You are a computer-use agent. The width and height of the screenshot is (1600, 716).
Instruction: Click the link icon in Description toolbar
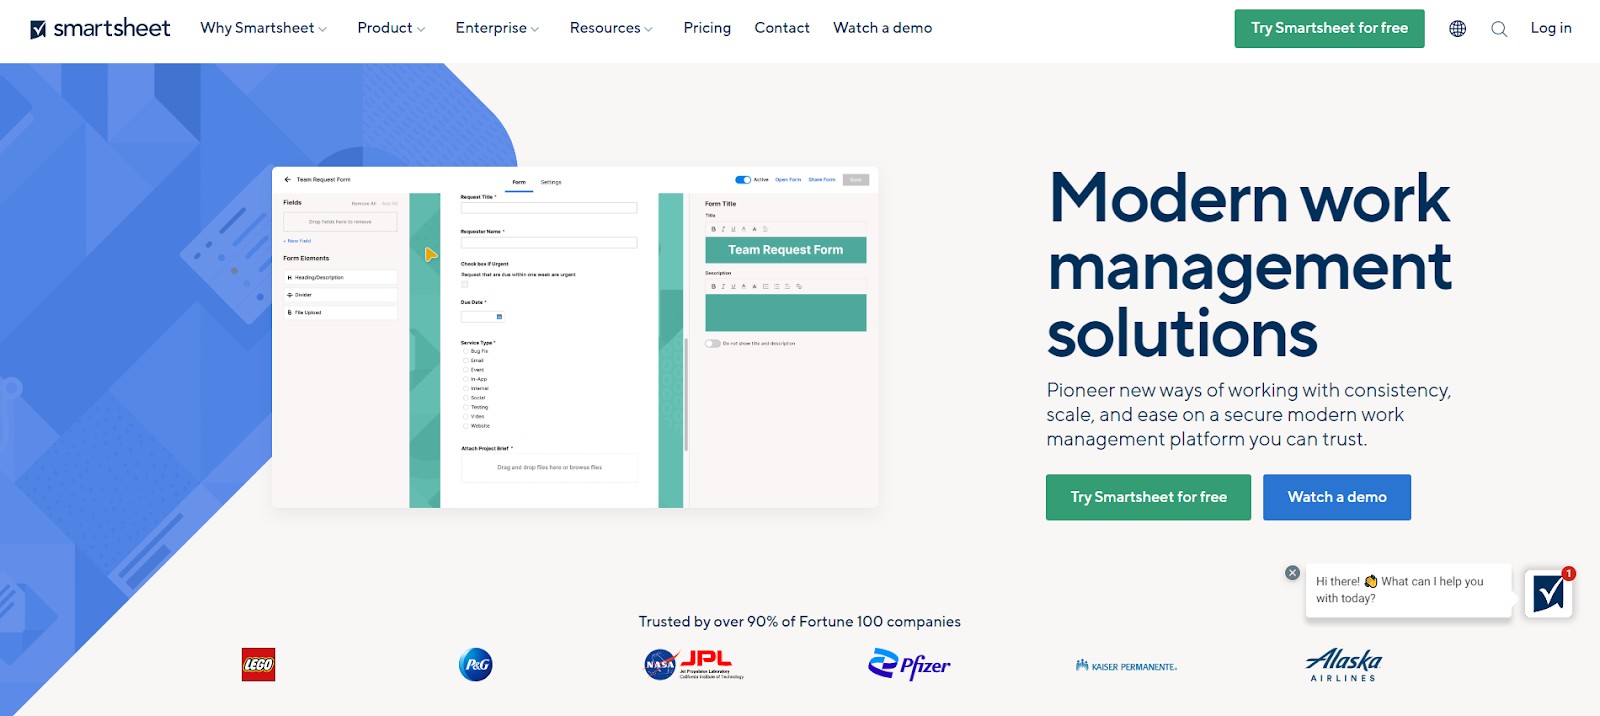(x=799, y=286)
